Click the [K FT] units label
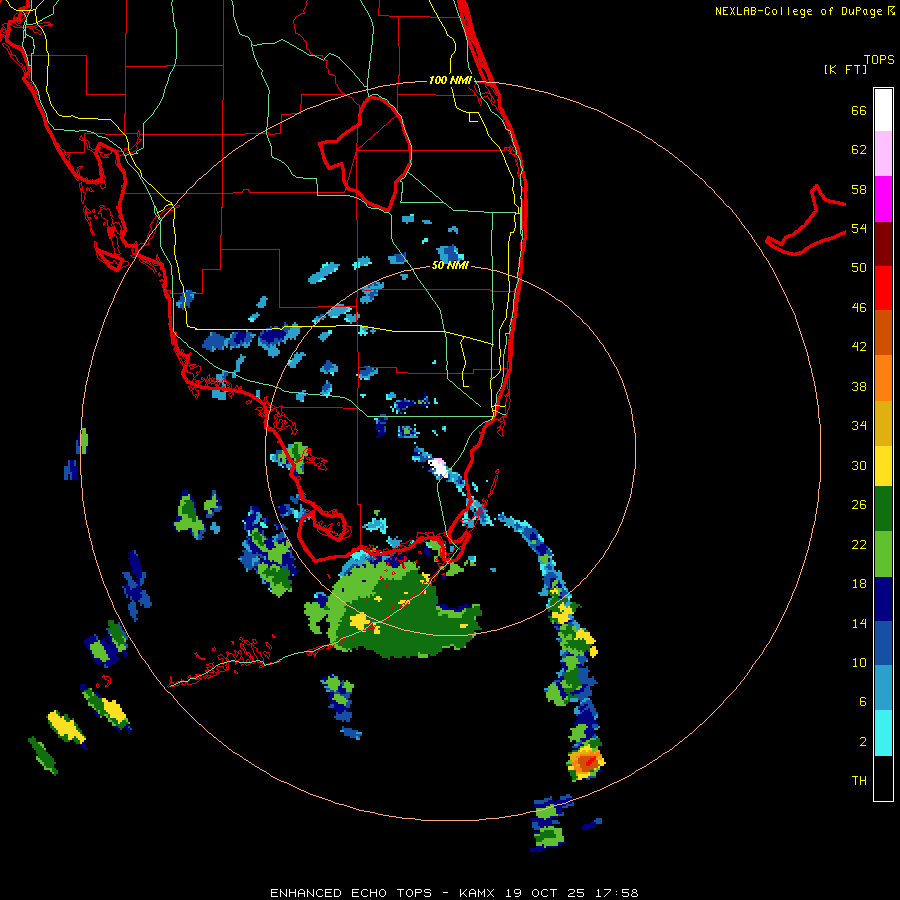Image resolution: width=900 pixels, height=900 pixels. pos(845,69)
